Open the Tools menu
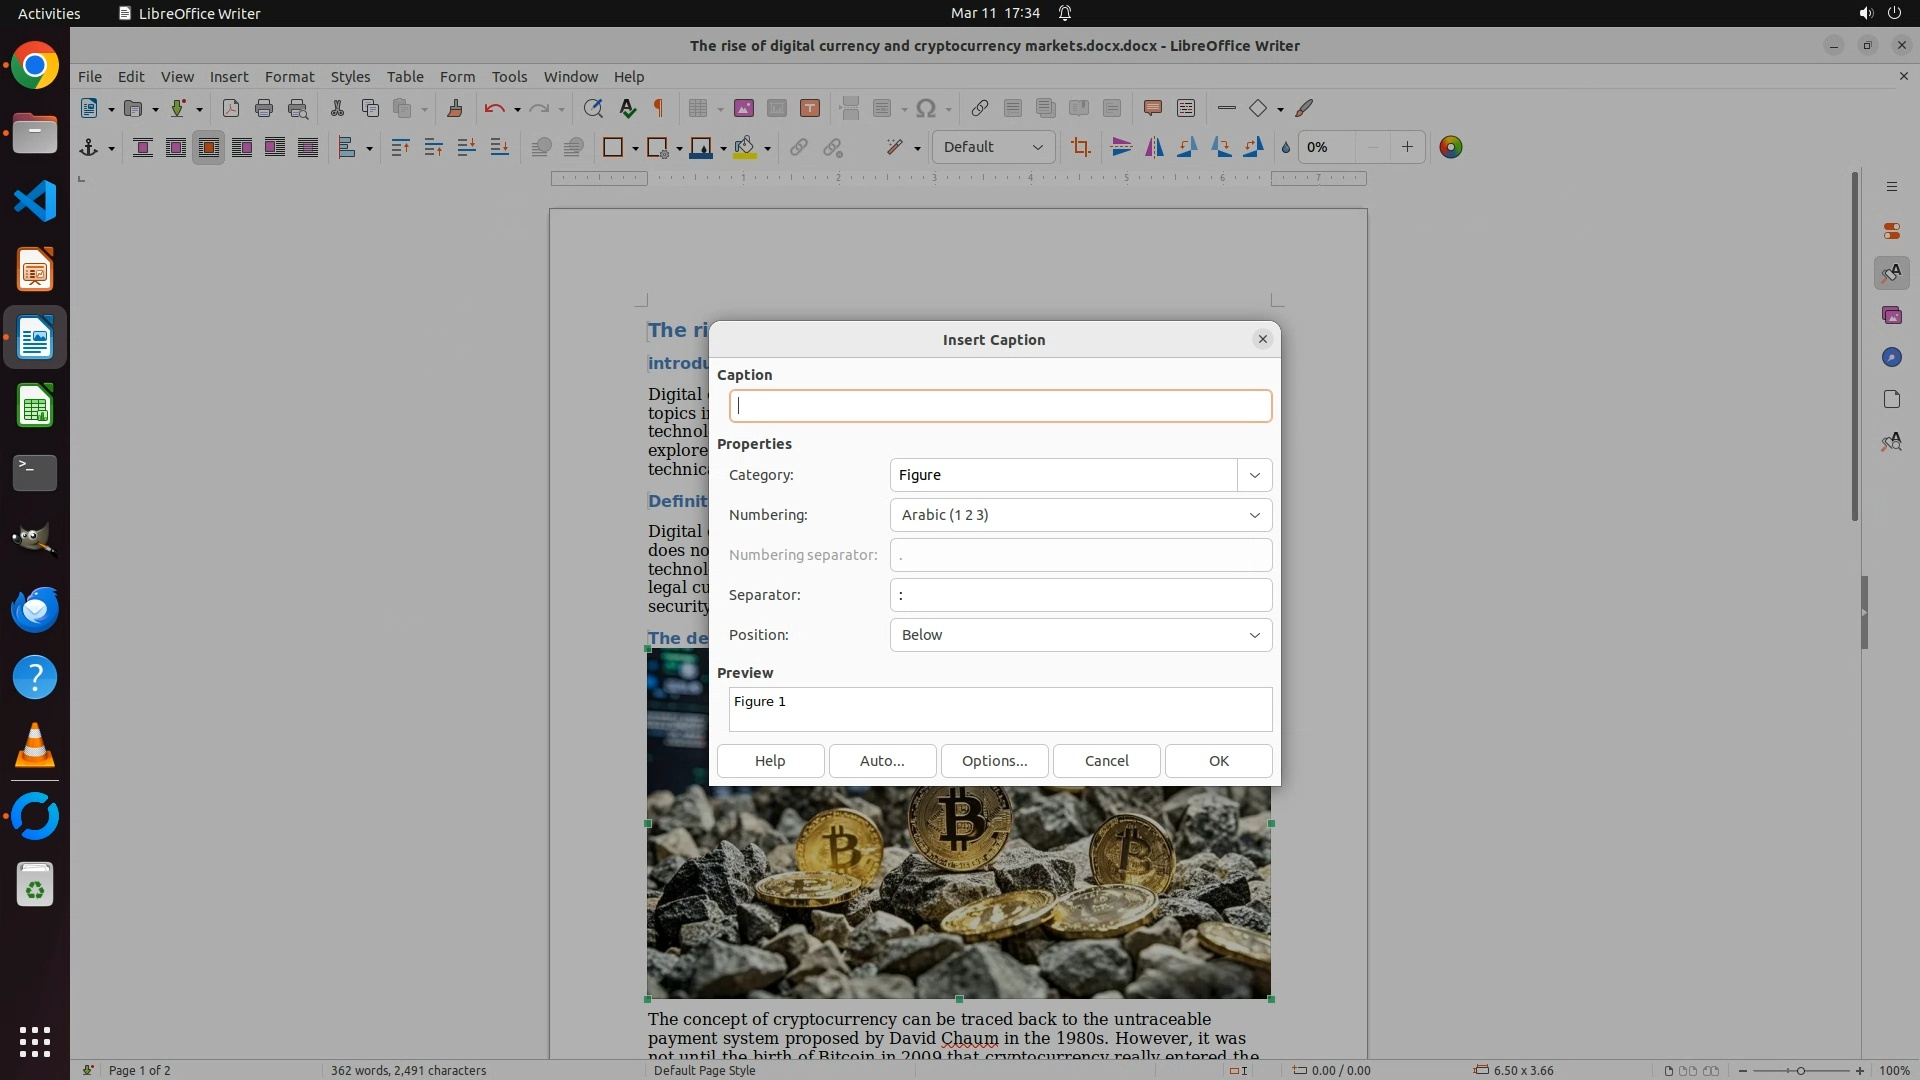The height and width of the screenshot is (1080, 1920). (508, 76)
